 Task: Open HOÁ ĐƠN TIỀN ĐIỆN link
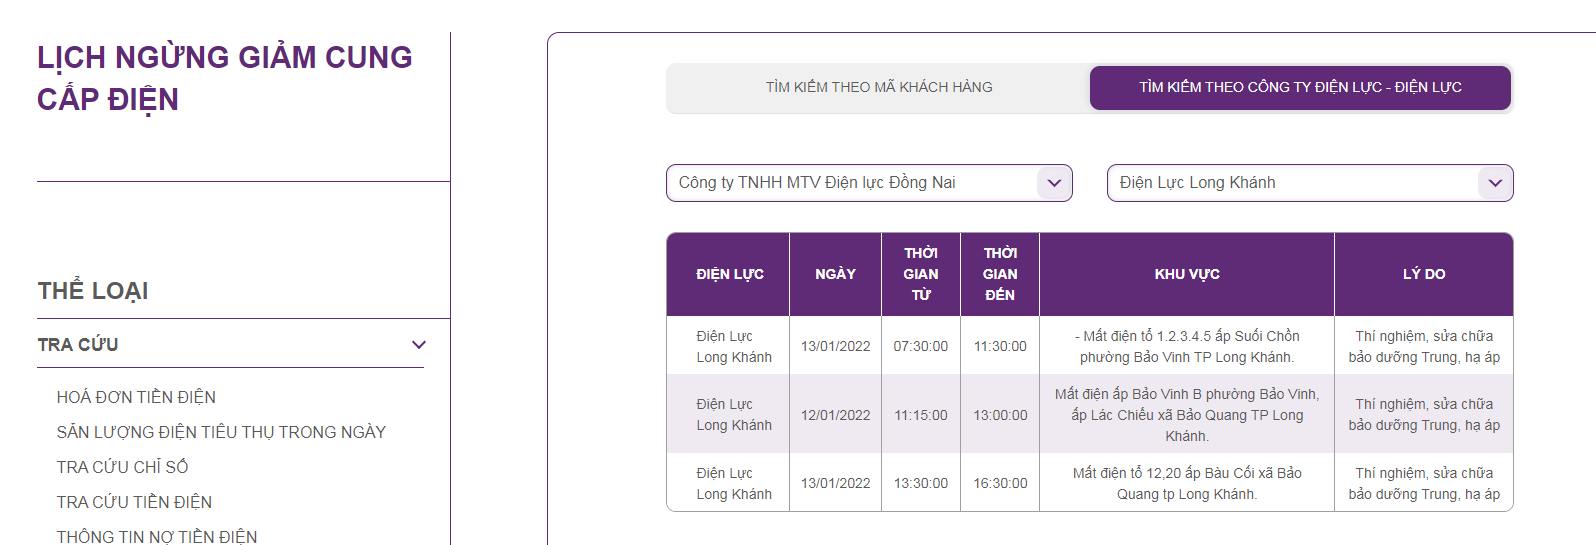click(136, 397)
